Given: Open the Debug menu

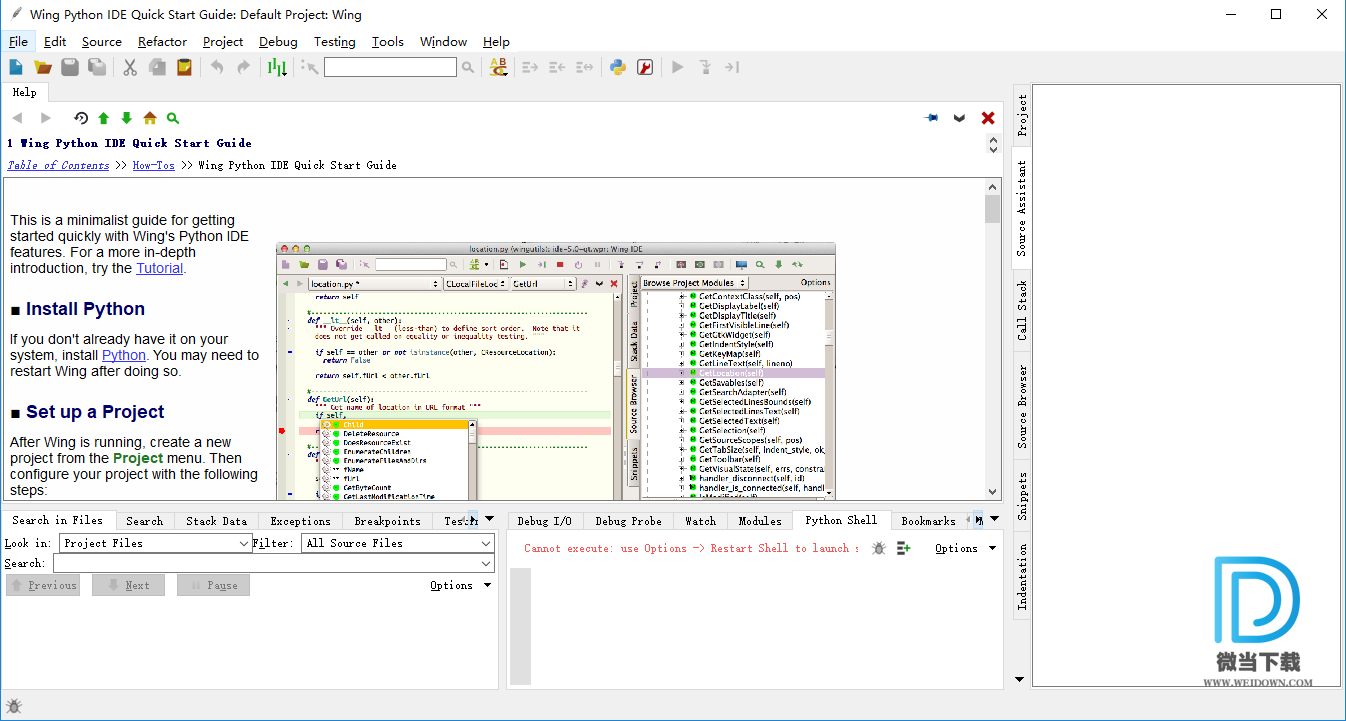Looking at the screenshot, I should coord(278,41).
